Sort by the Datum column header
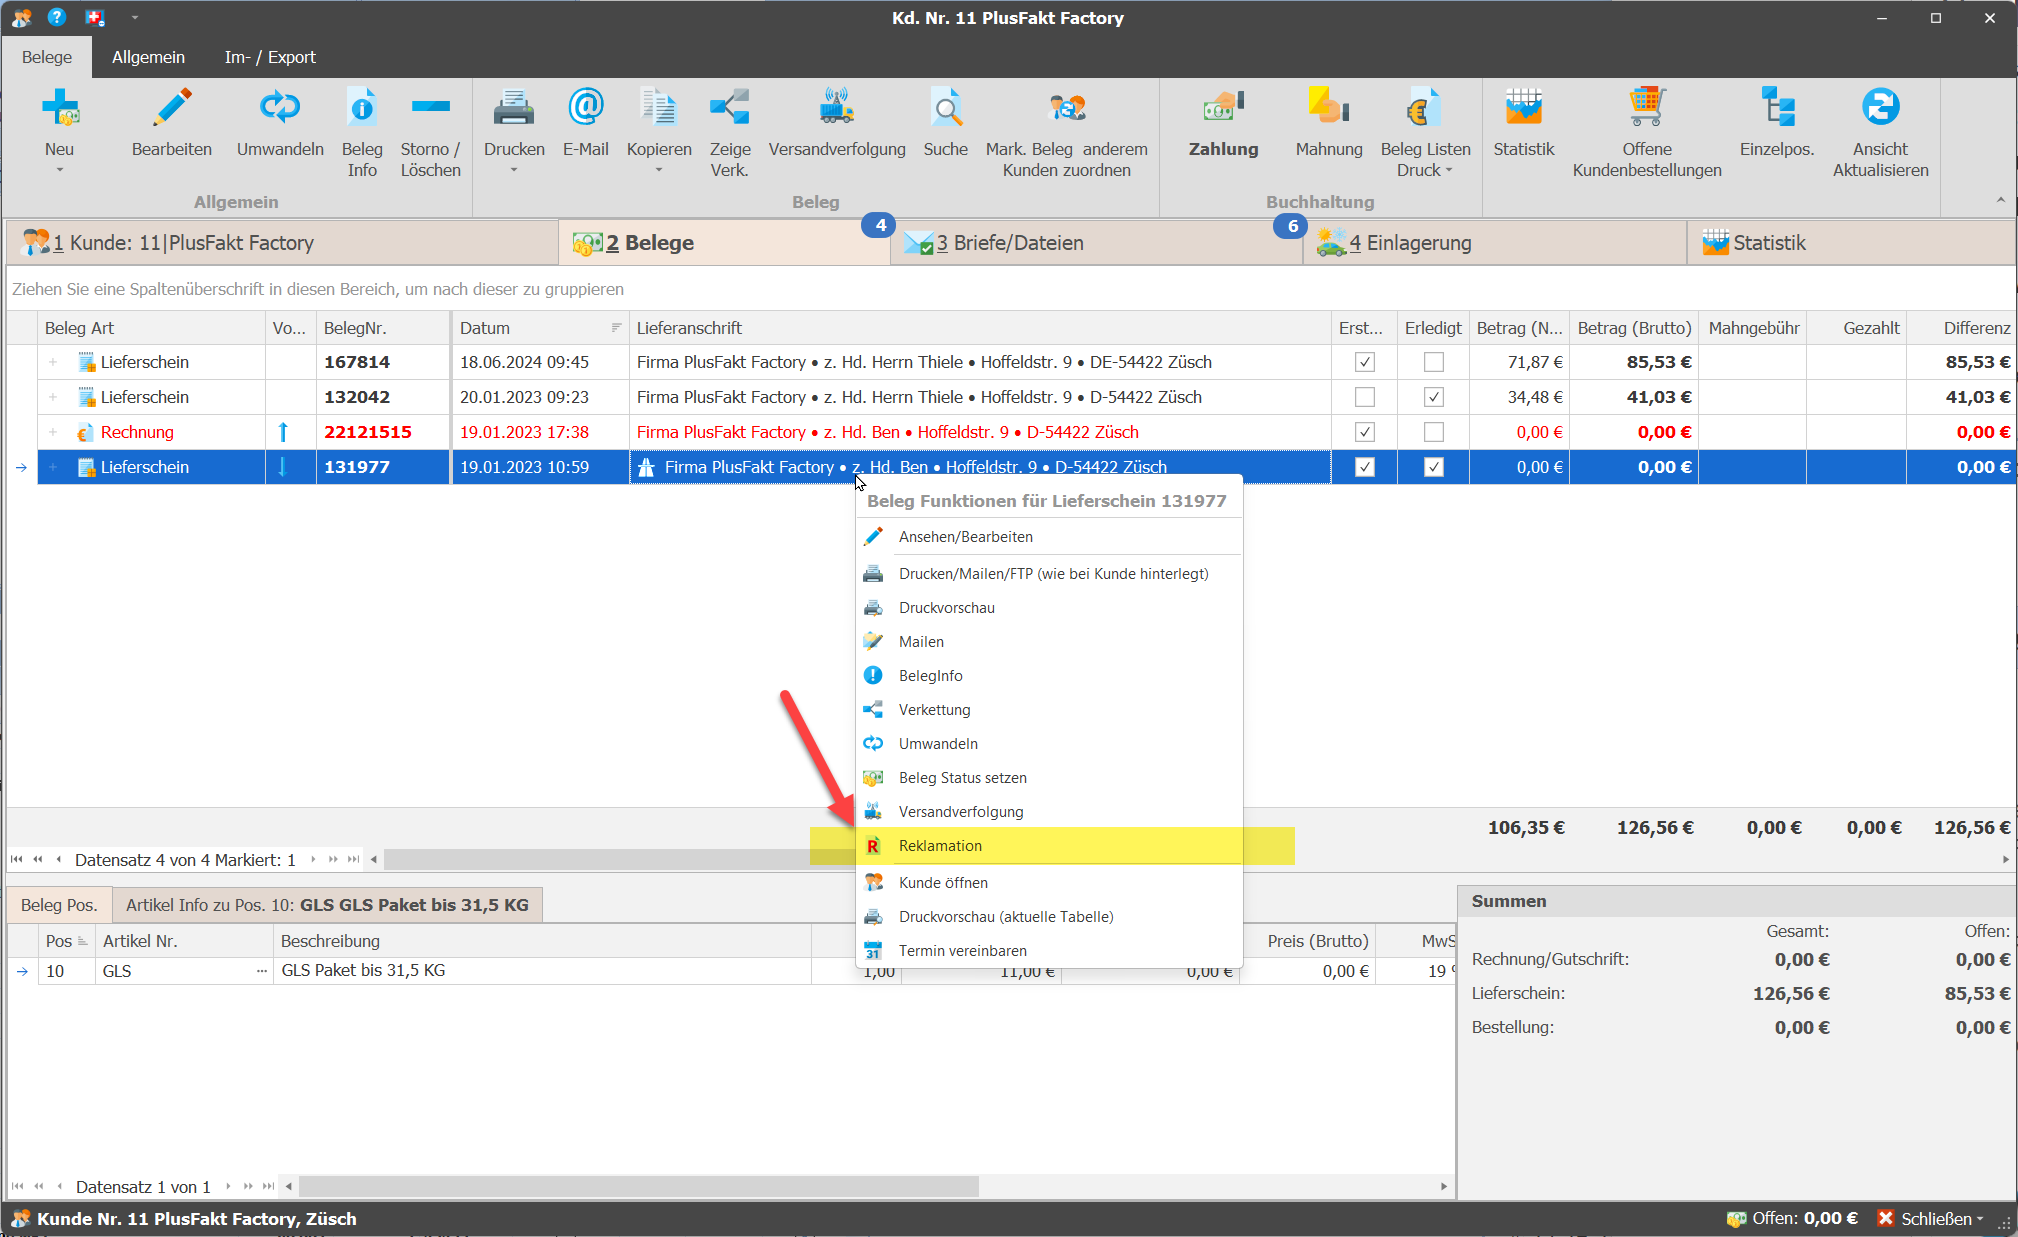The height and width of the screenshot is (1237, 2018). (540, 328)
